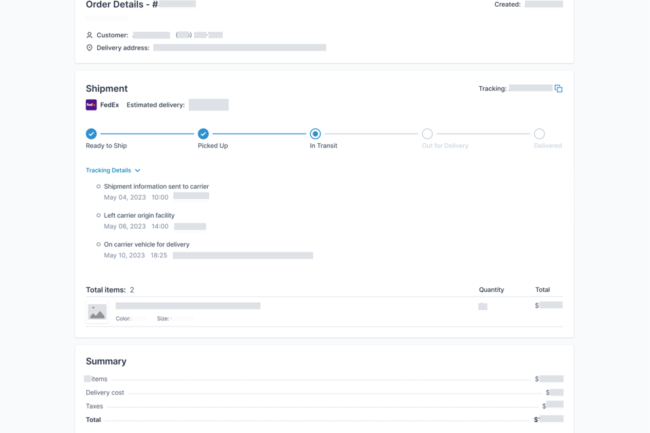Click the Ready to Ship checkmark circle
650x433 pixels.
tap(91, 133)
